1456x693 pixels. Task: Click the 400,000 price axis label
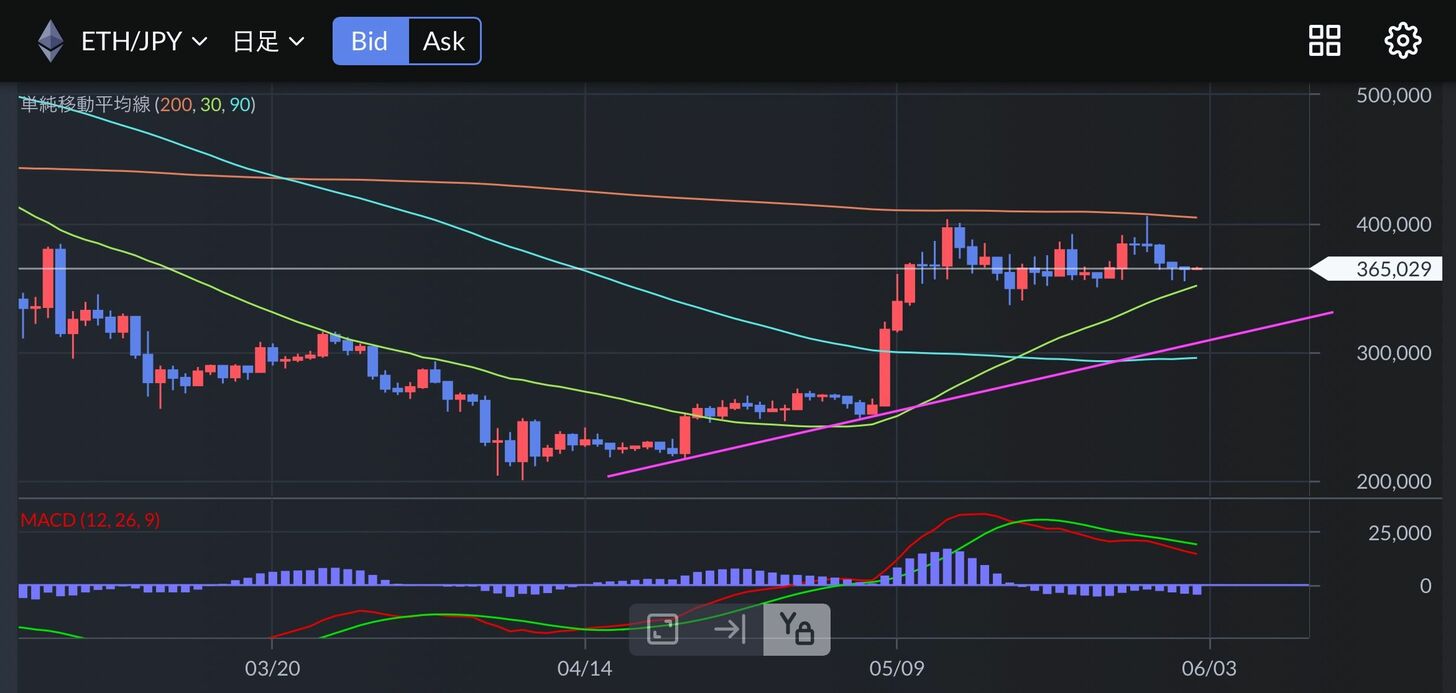(x=1393, y=224)
